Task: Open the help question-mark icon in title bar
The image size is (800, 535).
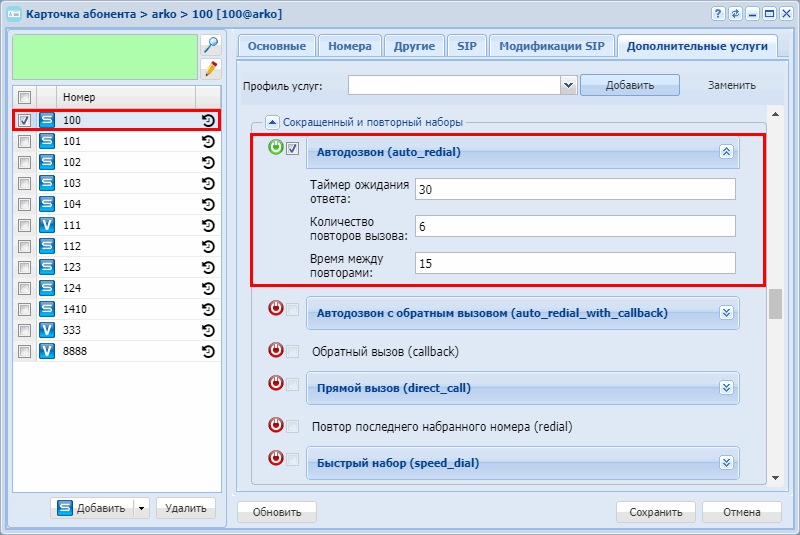Action: pos(718,14)
